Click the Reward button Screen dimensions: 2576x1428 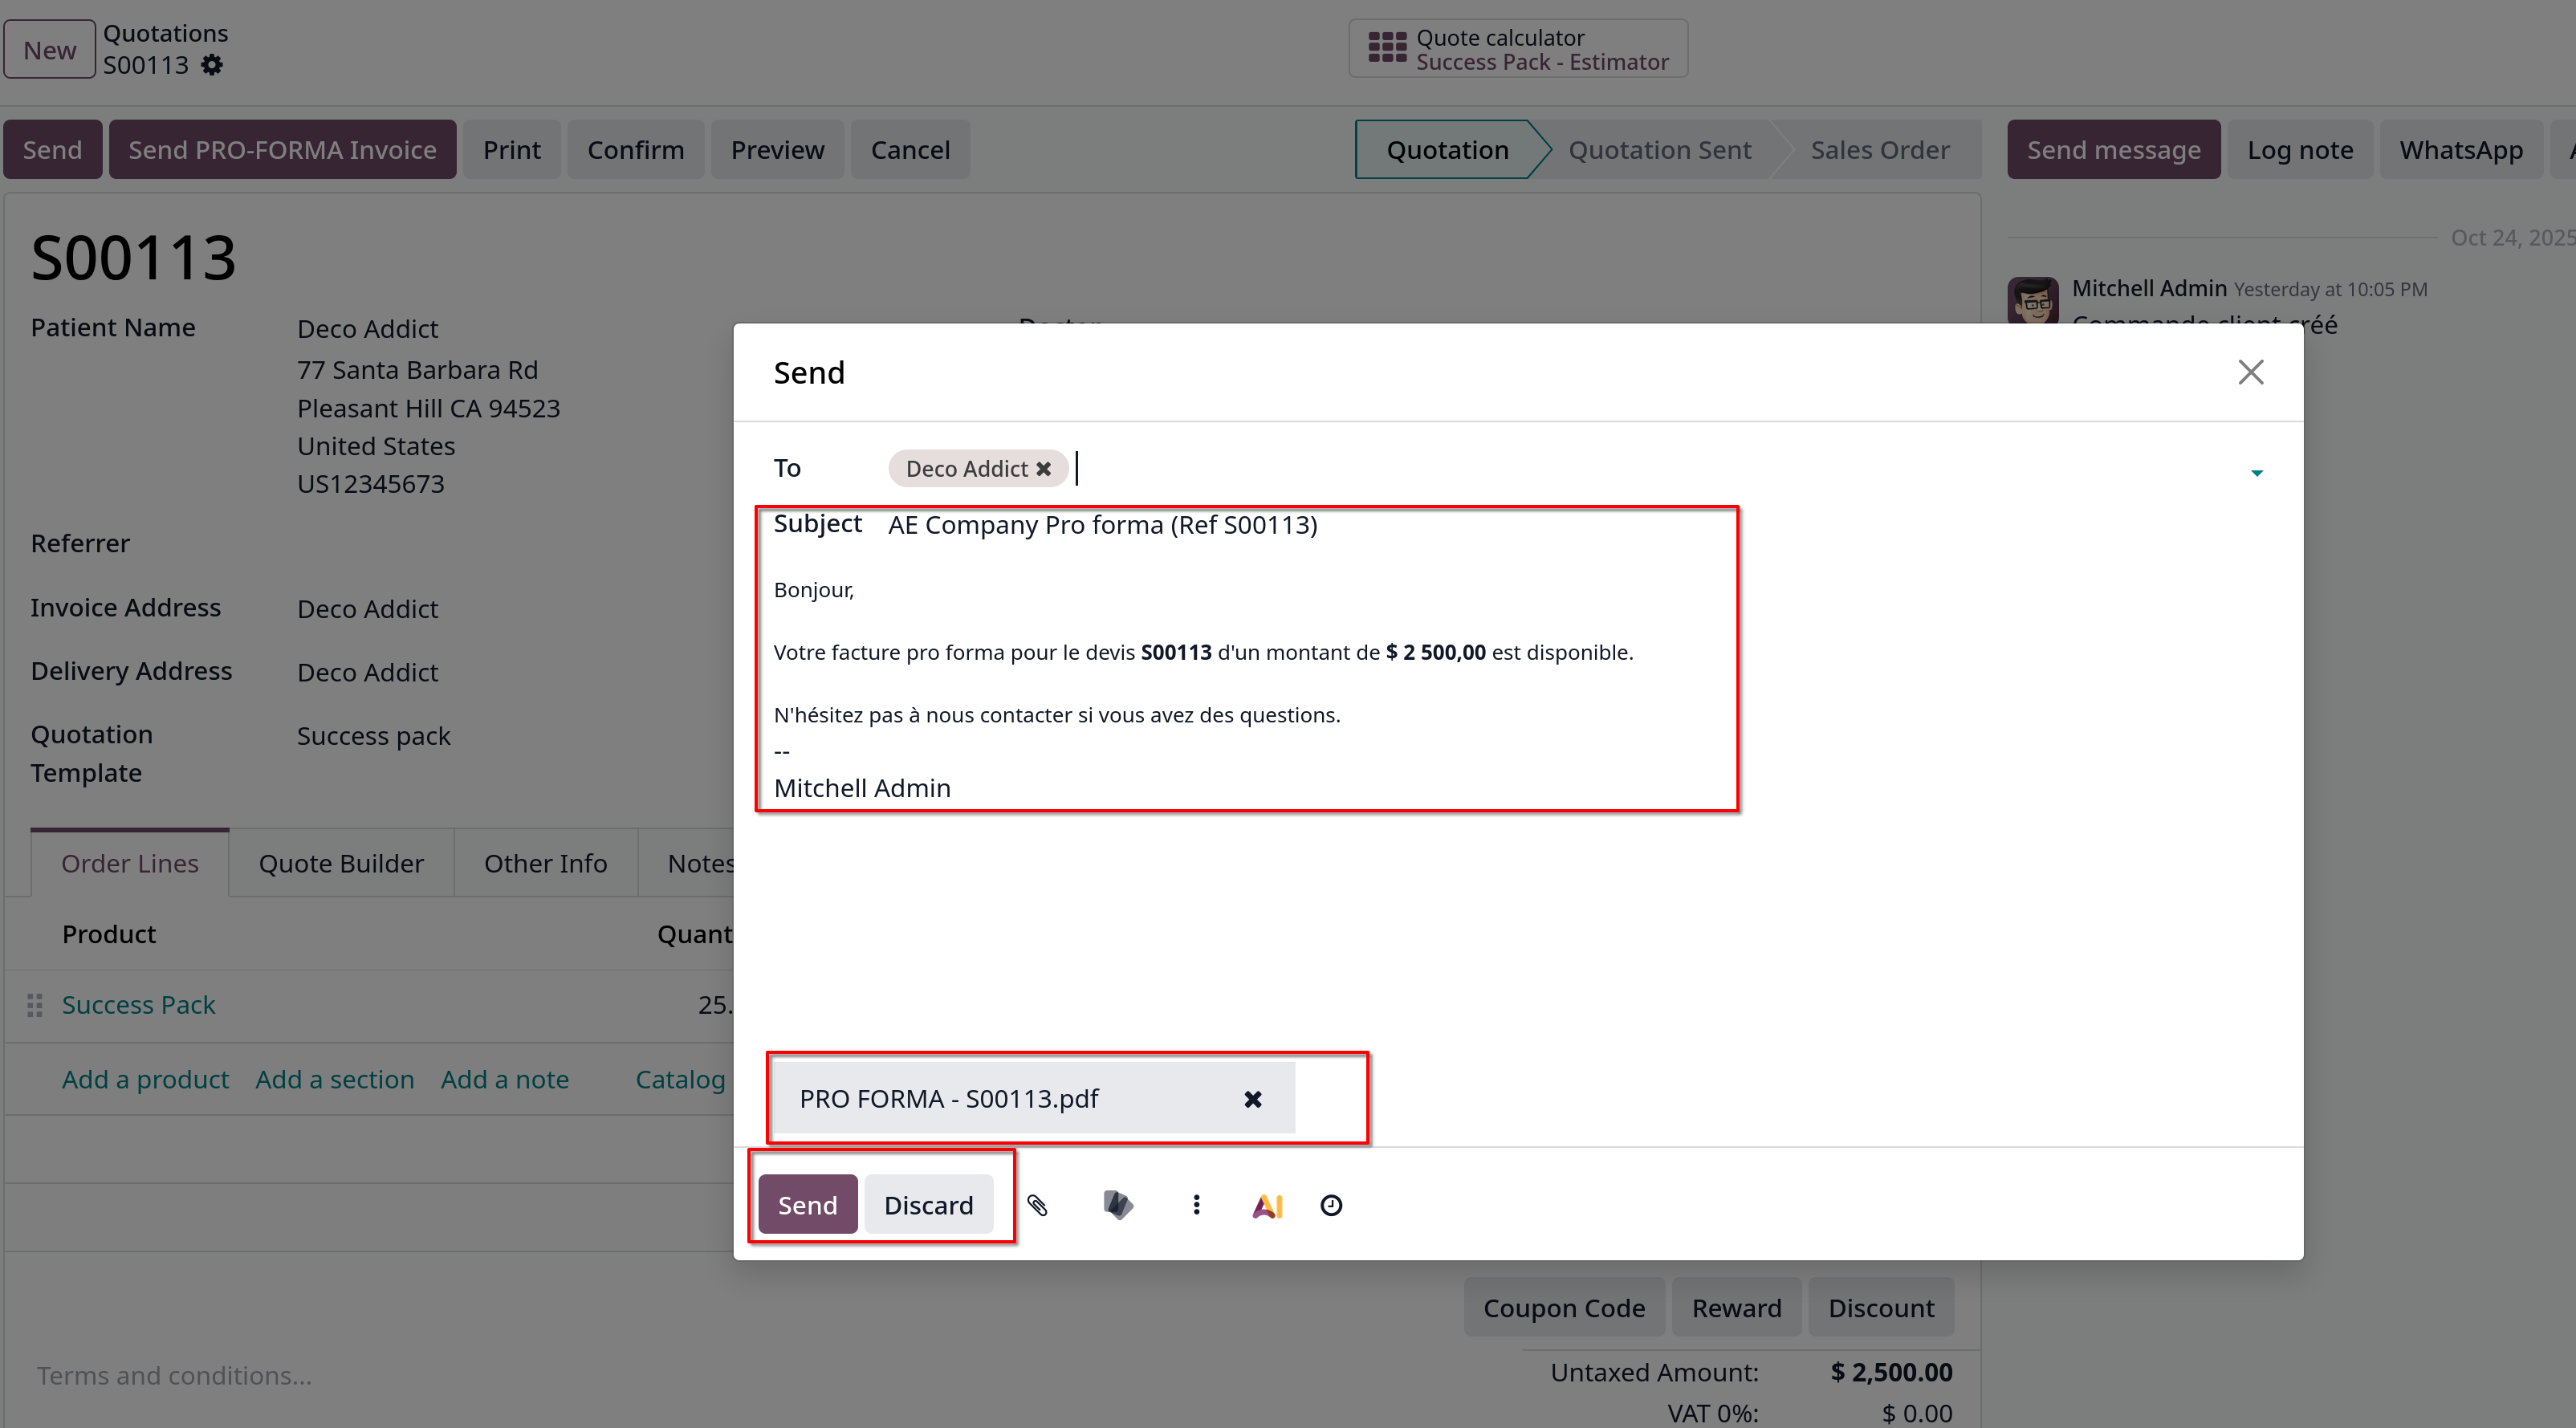[1736, 1307]
